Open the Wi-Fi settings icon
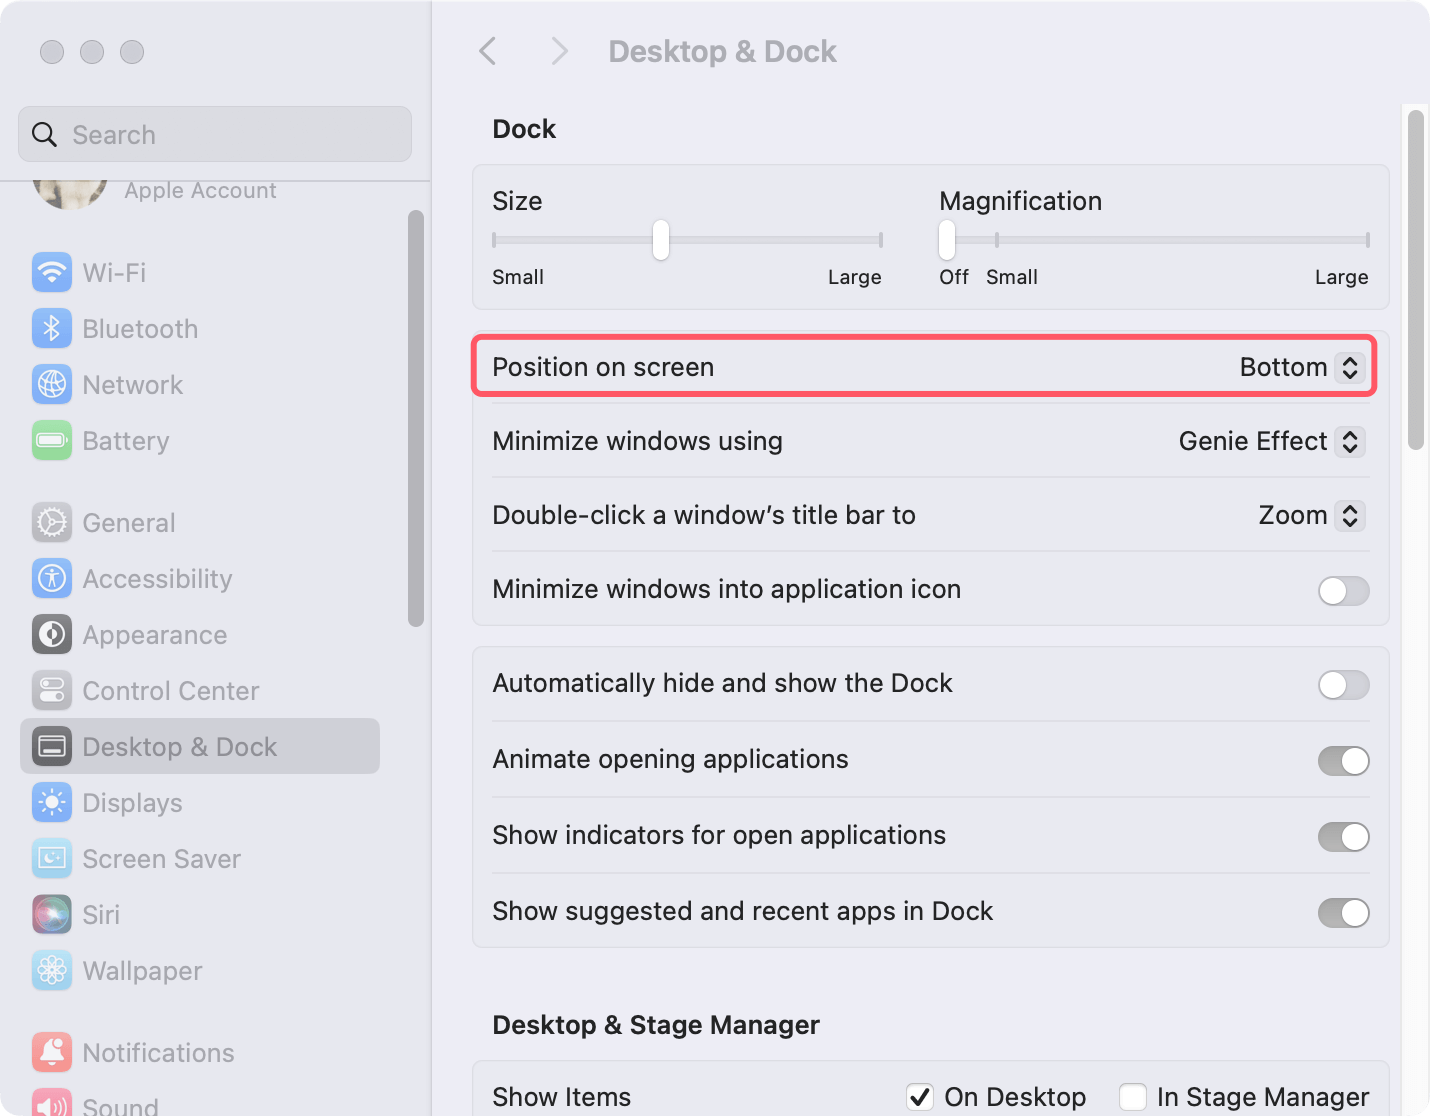Image resolution: width=1430 pixels, height=1116 pixels. [51, 272]
